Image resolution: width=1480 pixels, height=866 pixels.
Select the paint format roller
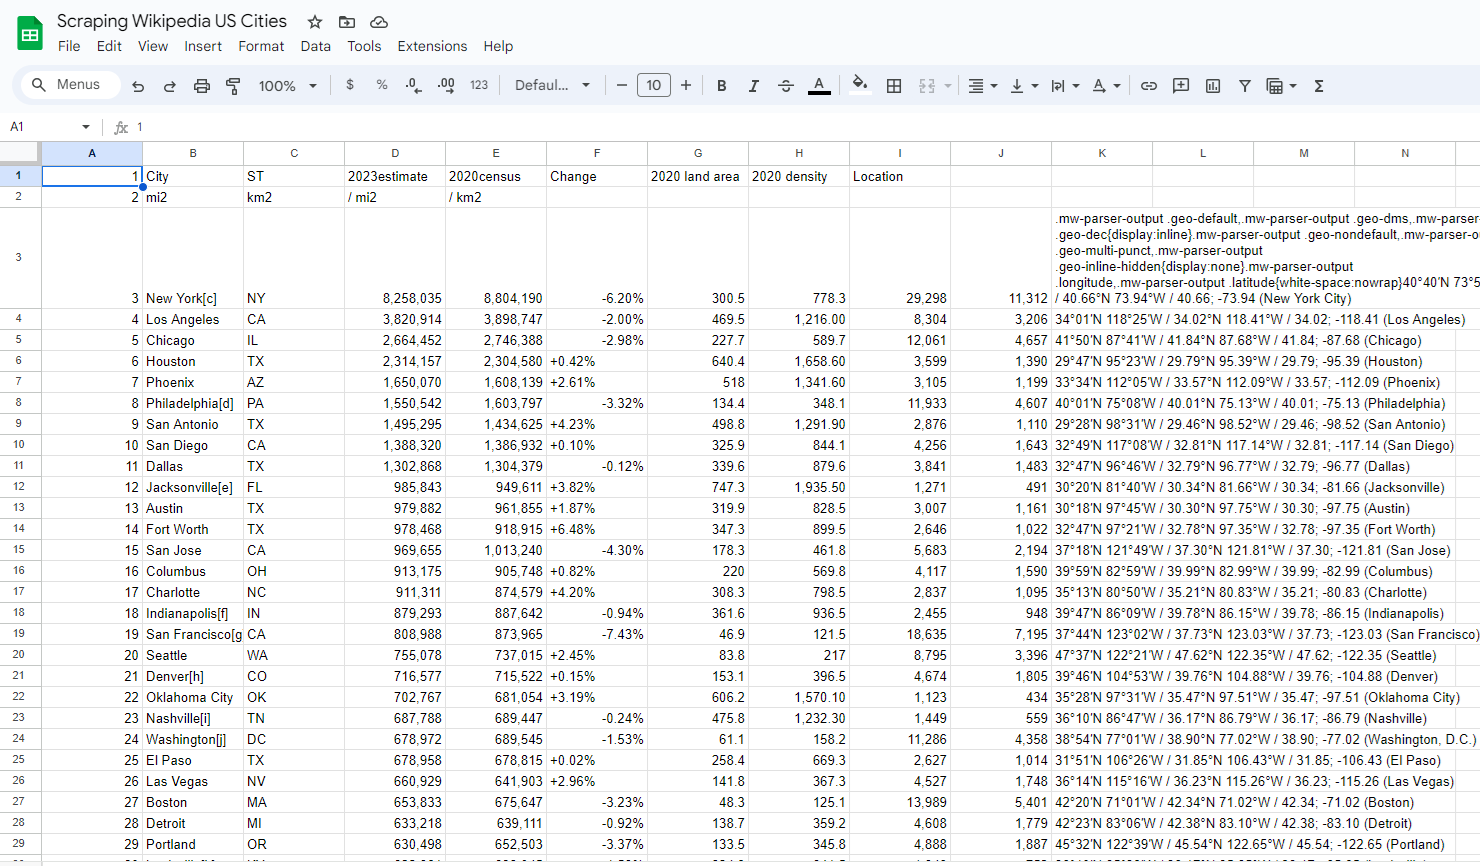click(x=233, y=86)
